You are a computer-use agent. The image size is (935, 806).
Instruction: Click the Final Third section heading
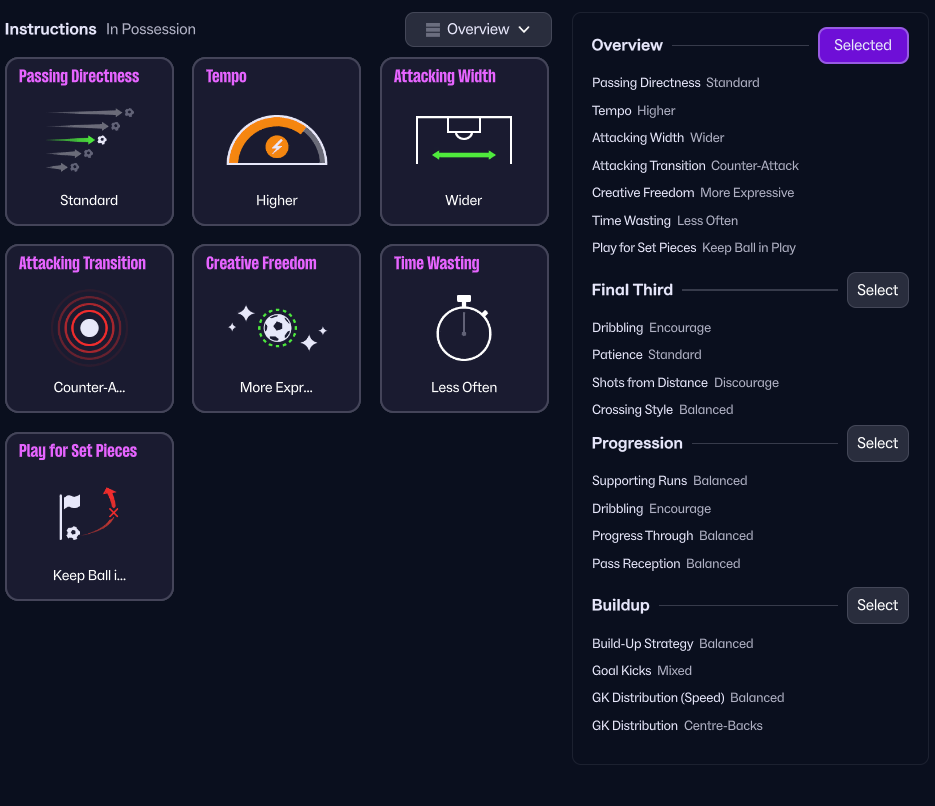pyautogui.click(x=632, y=290)
